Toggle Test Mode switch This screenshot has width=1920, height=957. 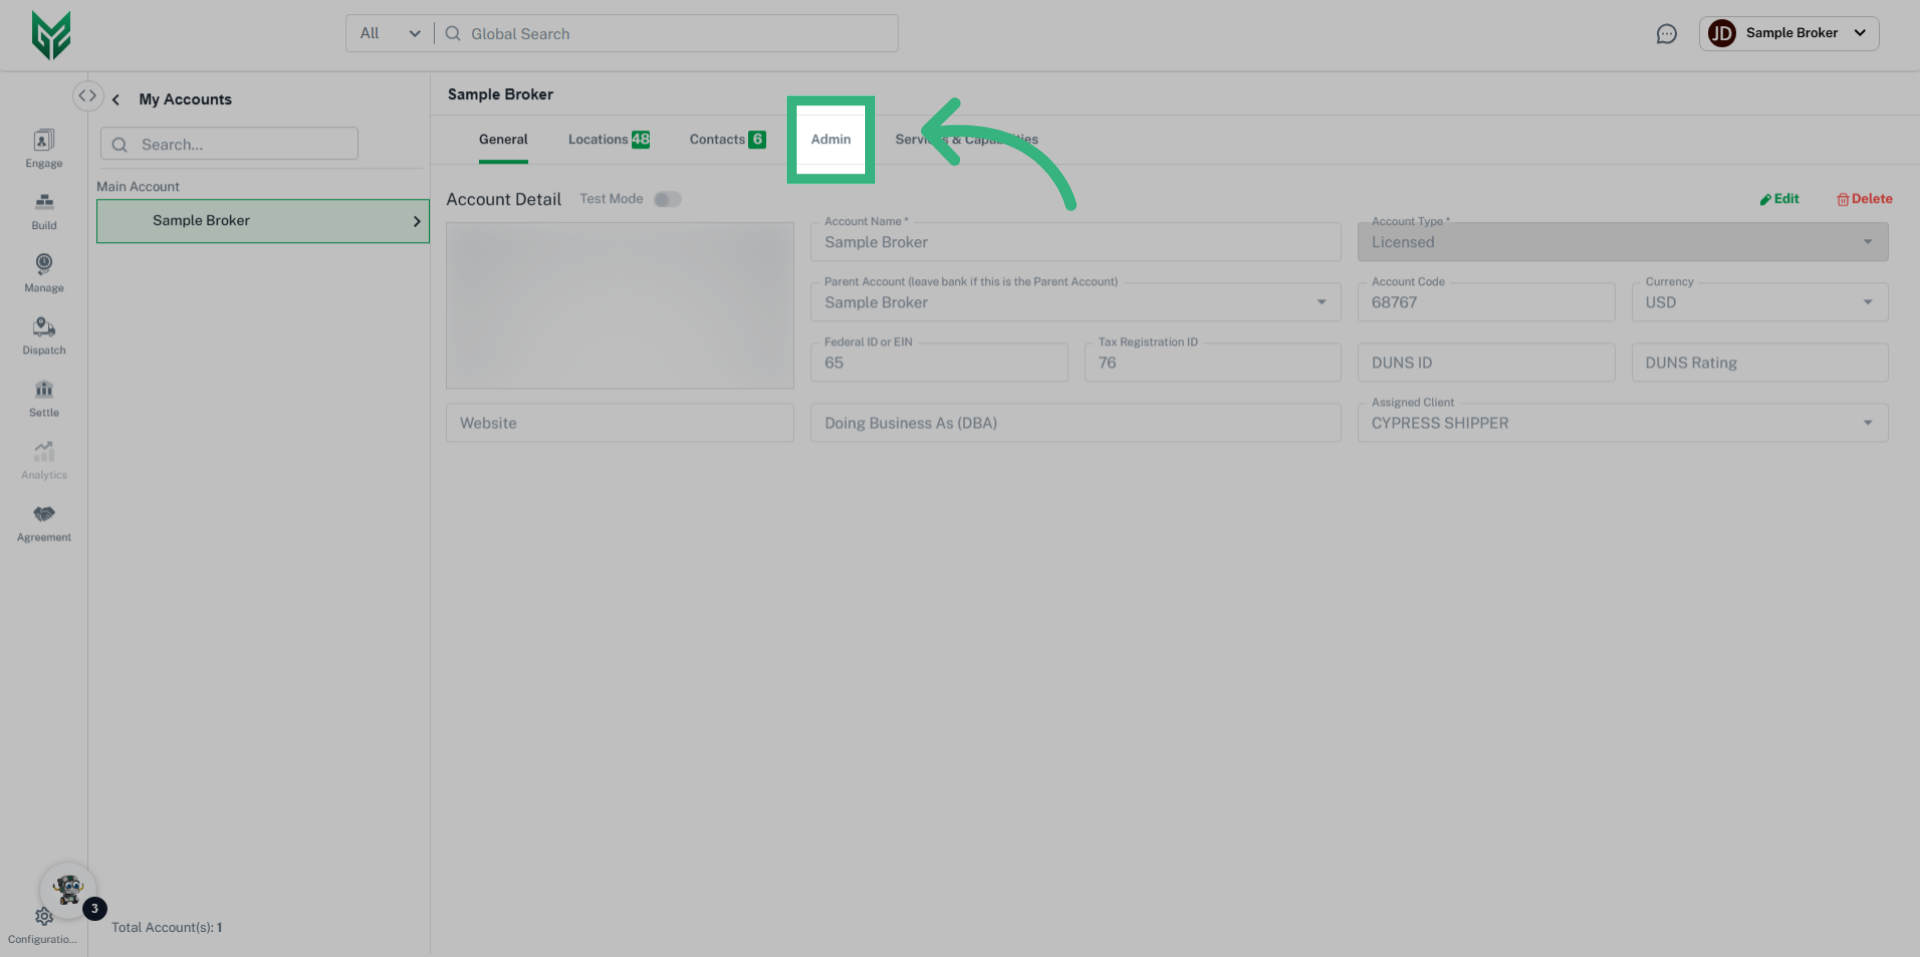point(667,199)
